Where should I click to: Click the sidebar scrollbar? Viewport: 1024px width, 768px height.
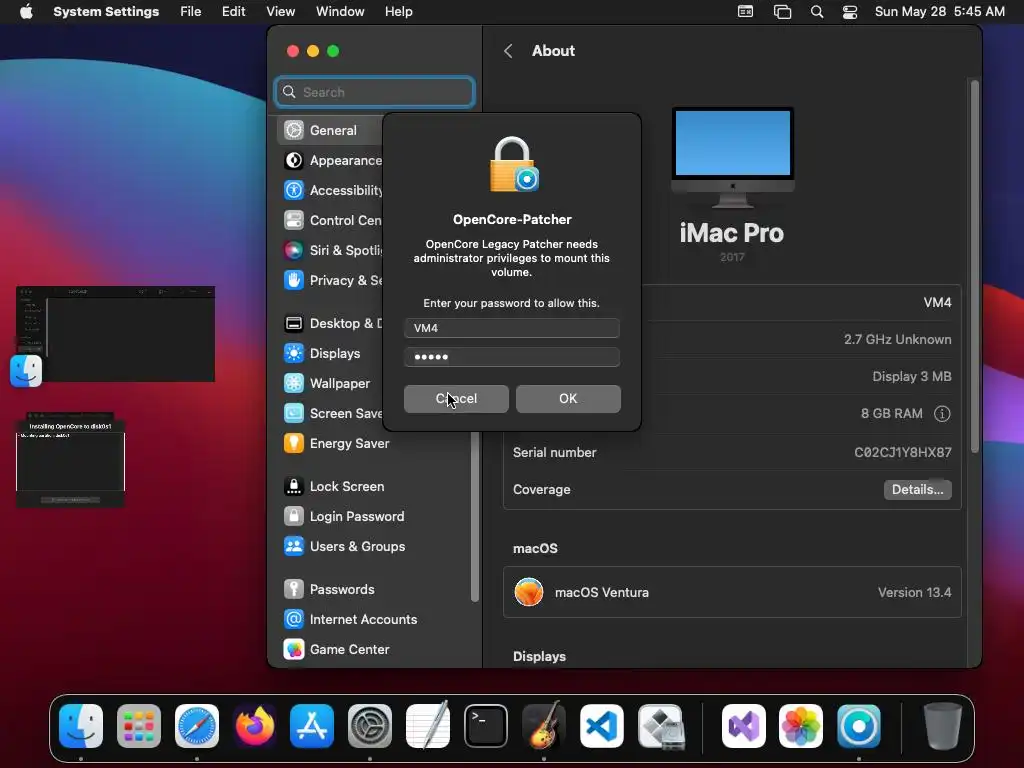click(474, 516)
